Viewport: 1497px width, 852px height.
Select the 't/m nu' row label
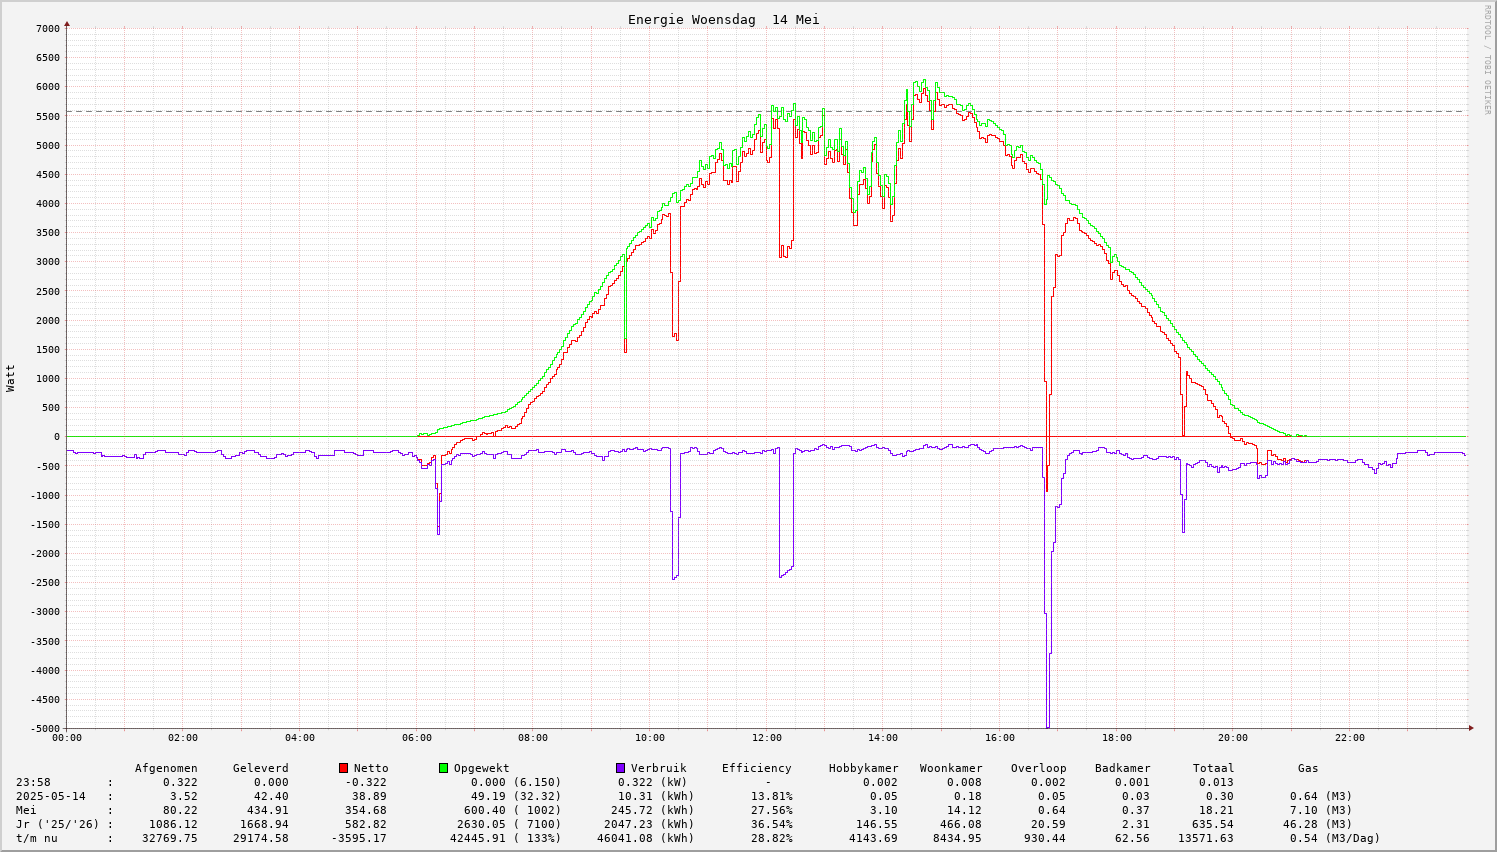click(x=37, y=838)
